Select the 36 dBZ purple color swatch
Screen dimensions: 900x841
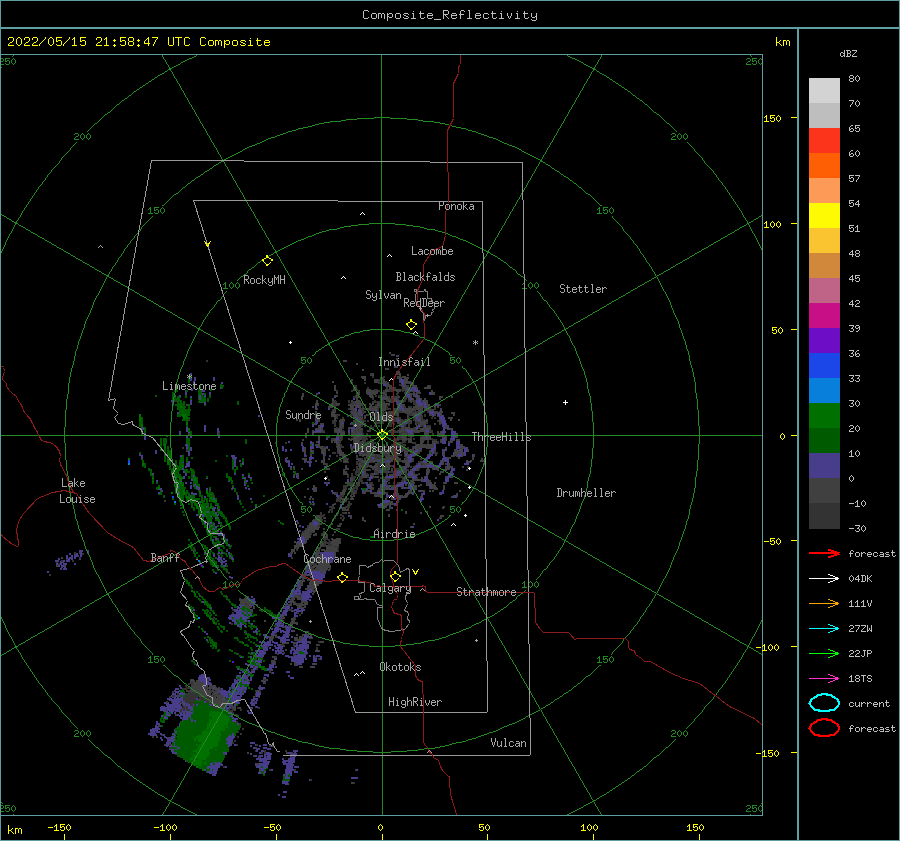824,340
